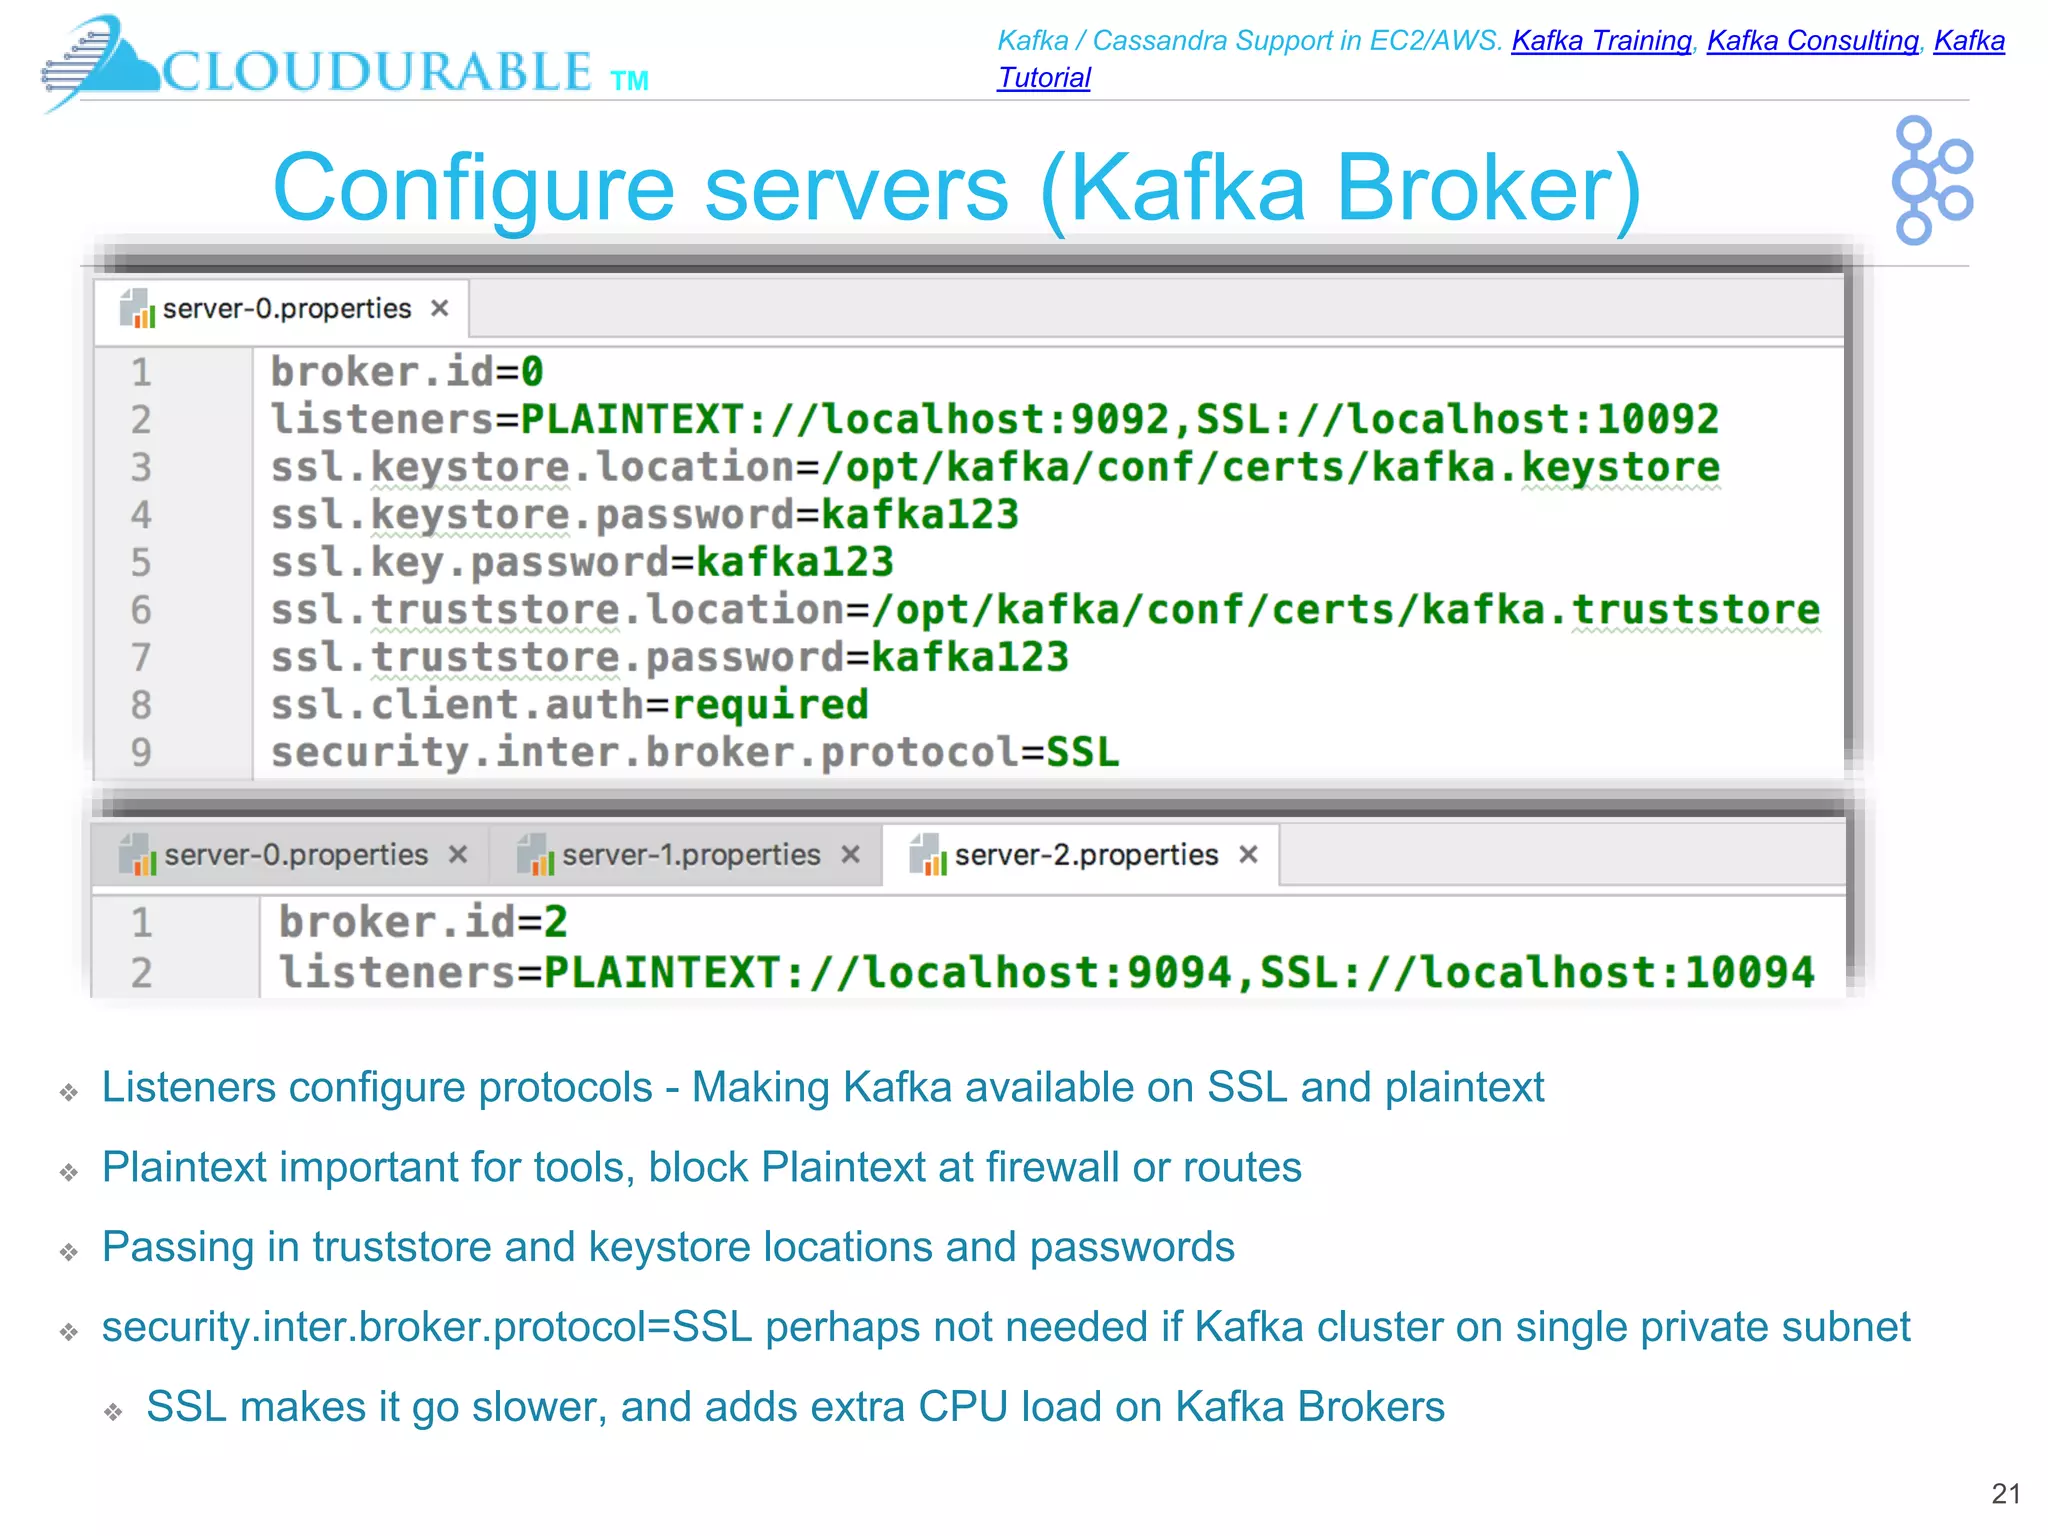Click the ssl.truststore.location line

click(1046, 610)
